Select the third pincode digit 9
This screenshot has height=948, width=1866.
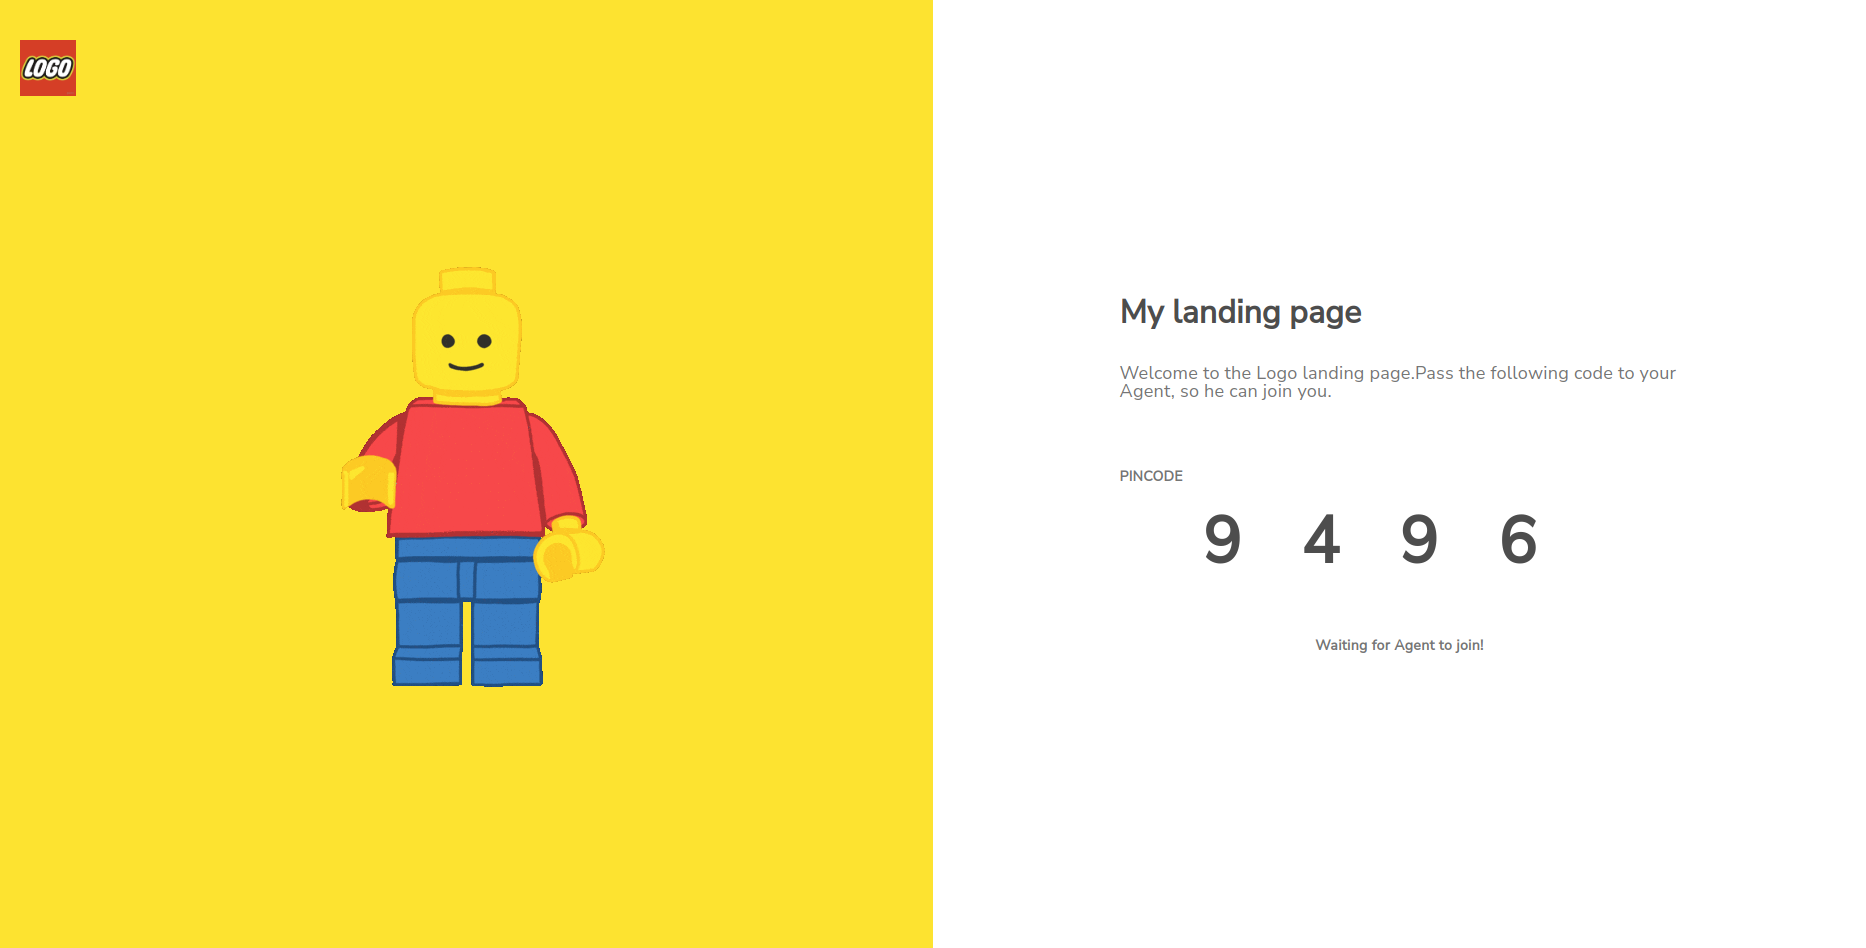point(1419,539)
